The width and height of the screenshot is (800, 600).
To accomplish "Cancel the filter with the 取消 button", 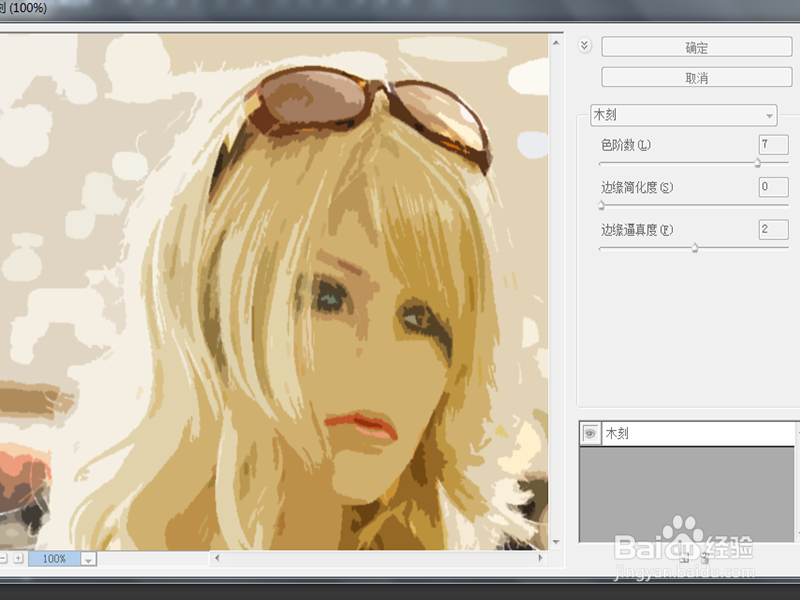I will (696, 78).
